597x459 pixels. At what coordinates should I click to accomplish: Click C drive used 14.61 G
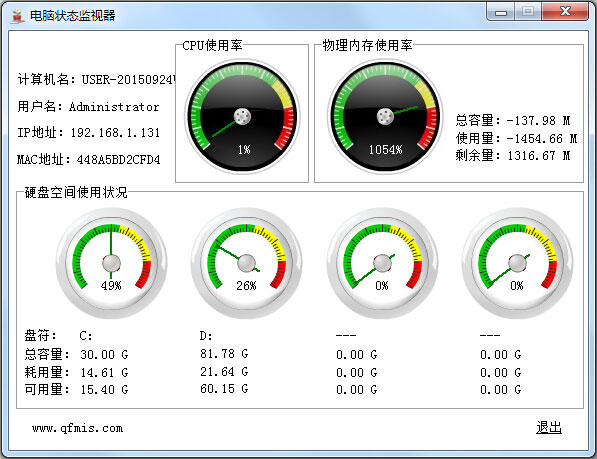[x=104, y=373]
